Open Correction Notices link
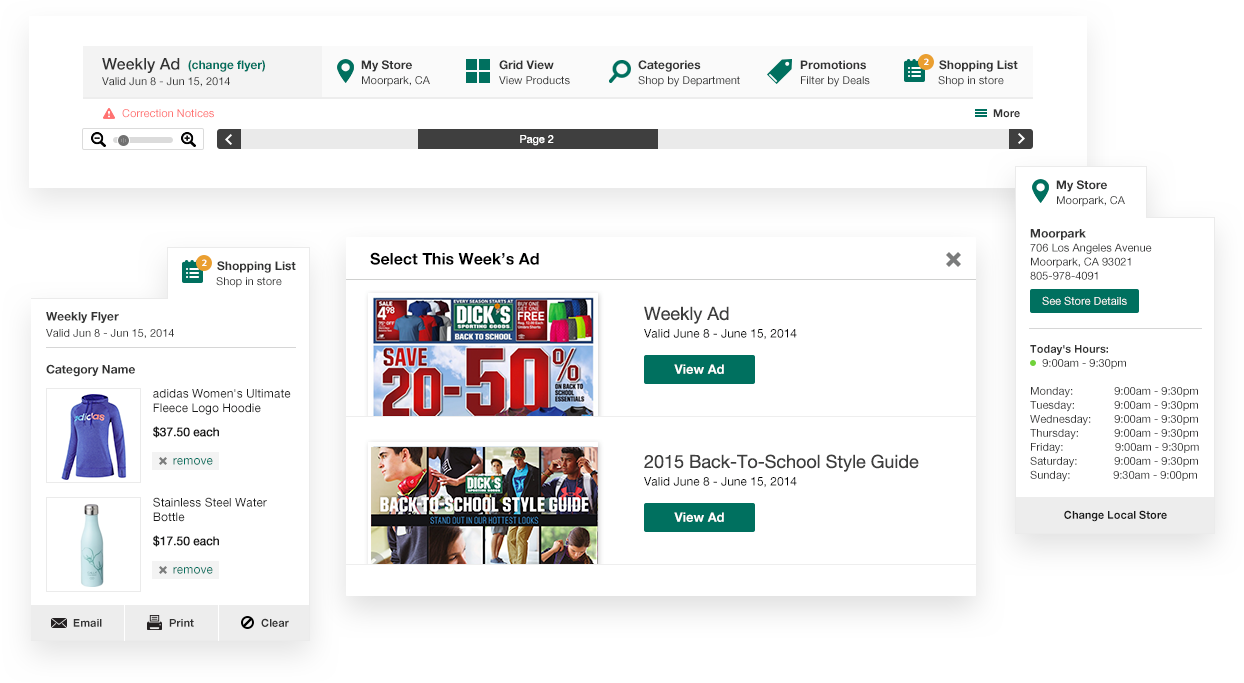1244x683 pixels. click(x=167, y=114)
